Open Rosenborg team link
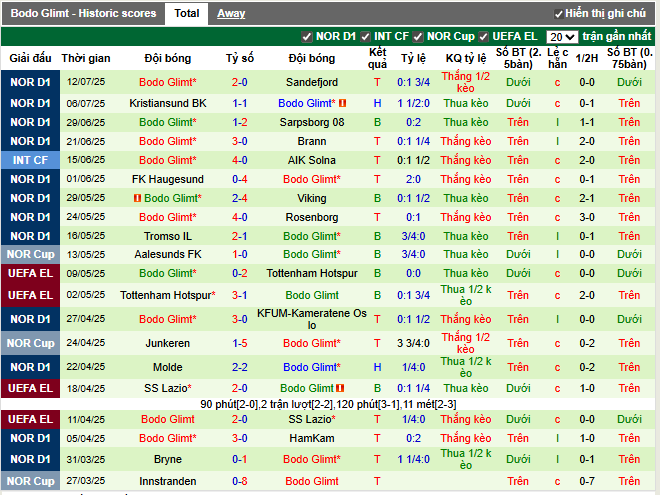The height and width of the screenshot is (495, 660). click(312, 217)
